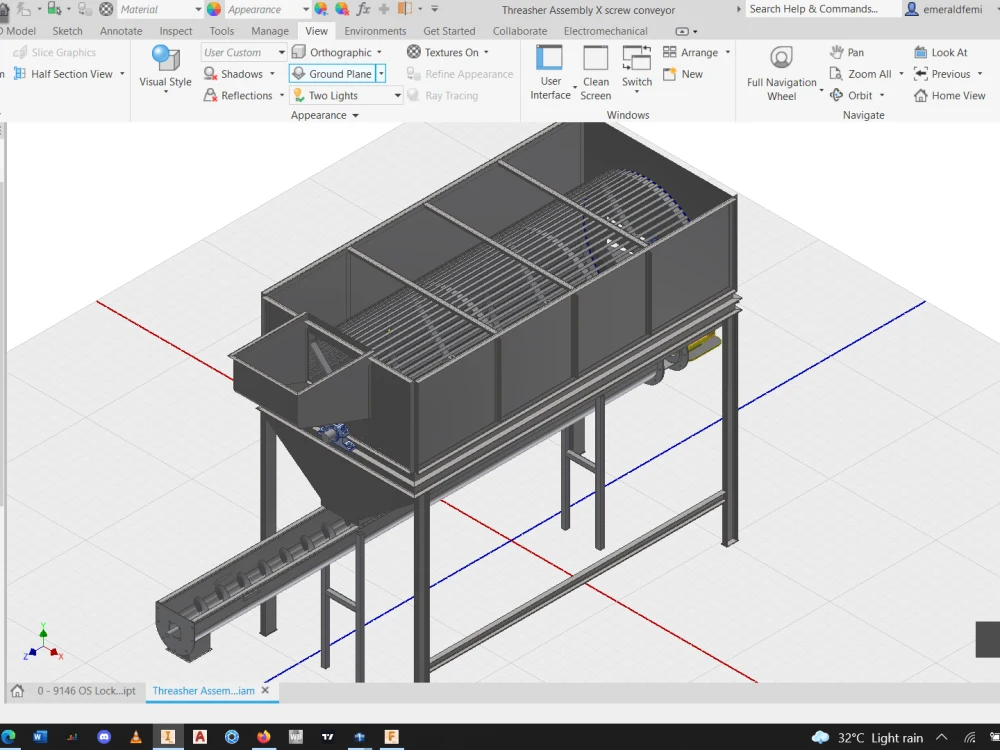
Task: Return to Home View
Action: pyautogui.click(x=950, y=96)
